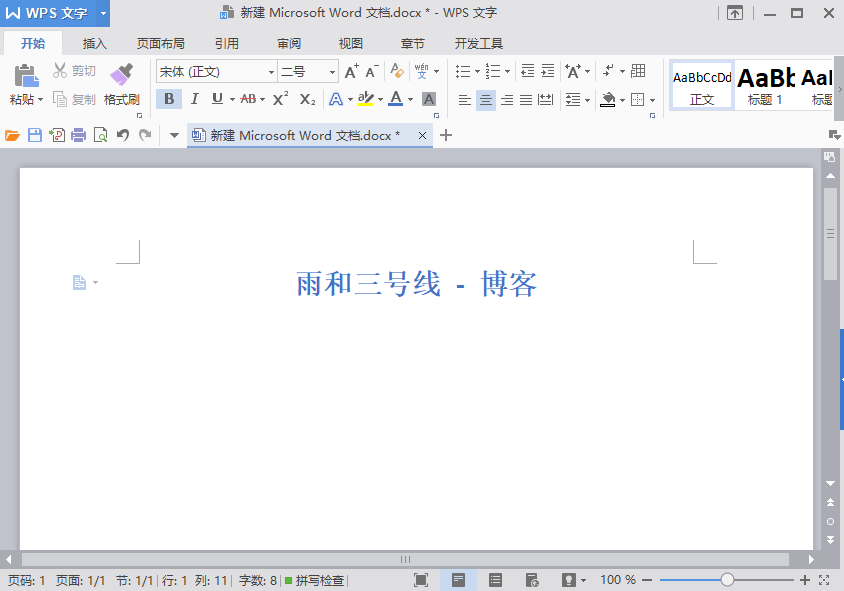Viewport: 844px width, 591px height.
Task: Apply subscript X₂ formatting
Action: [307, 99]
